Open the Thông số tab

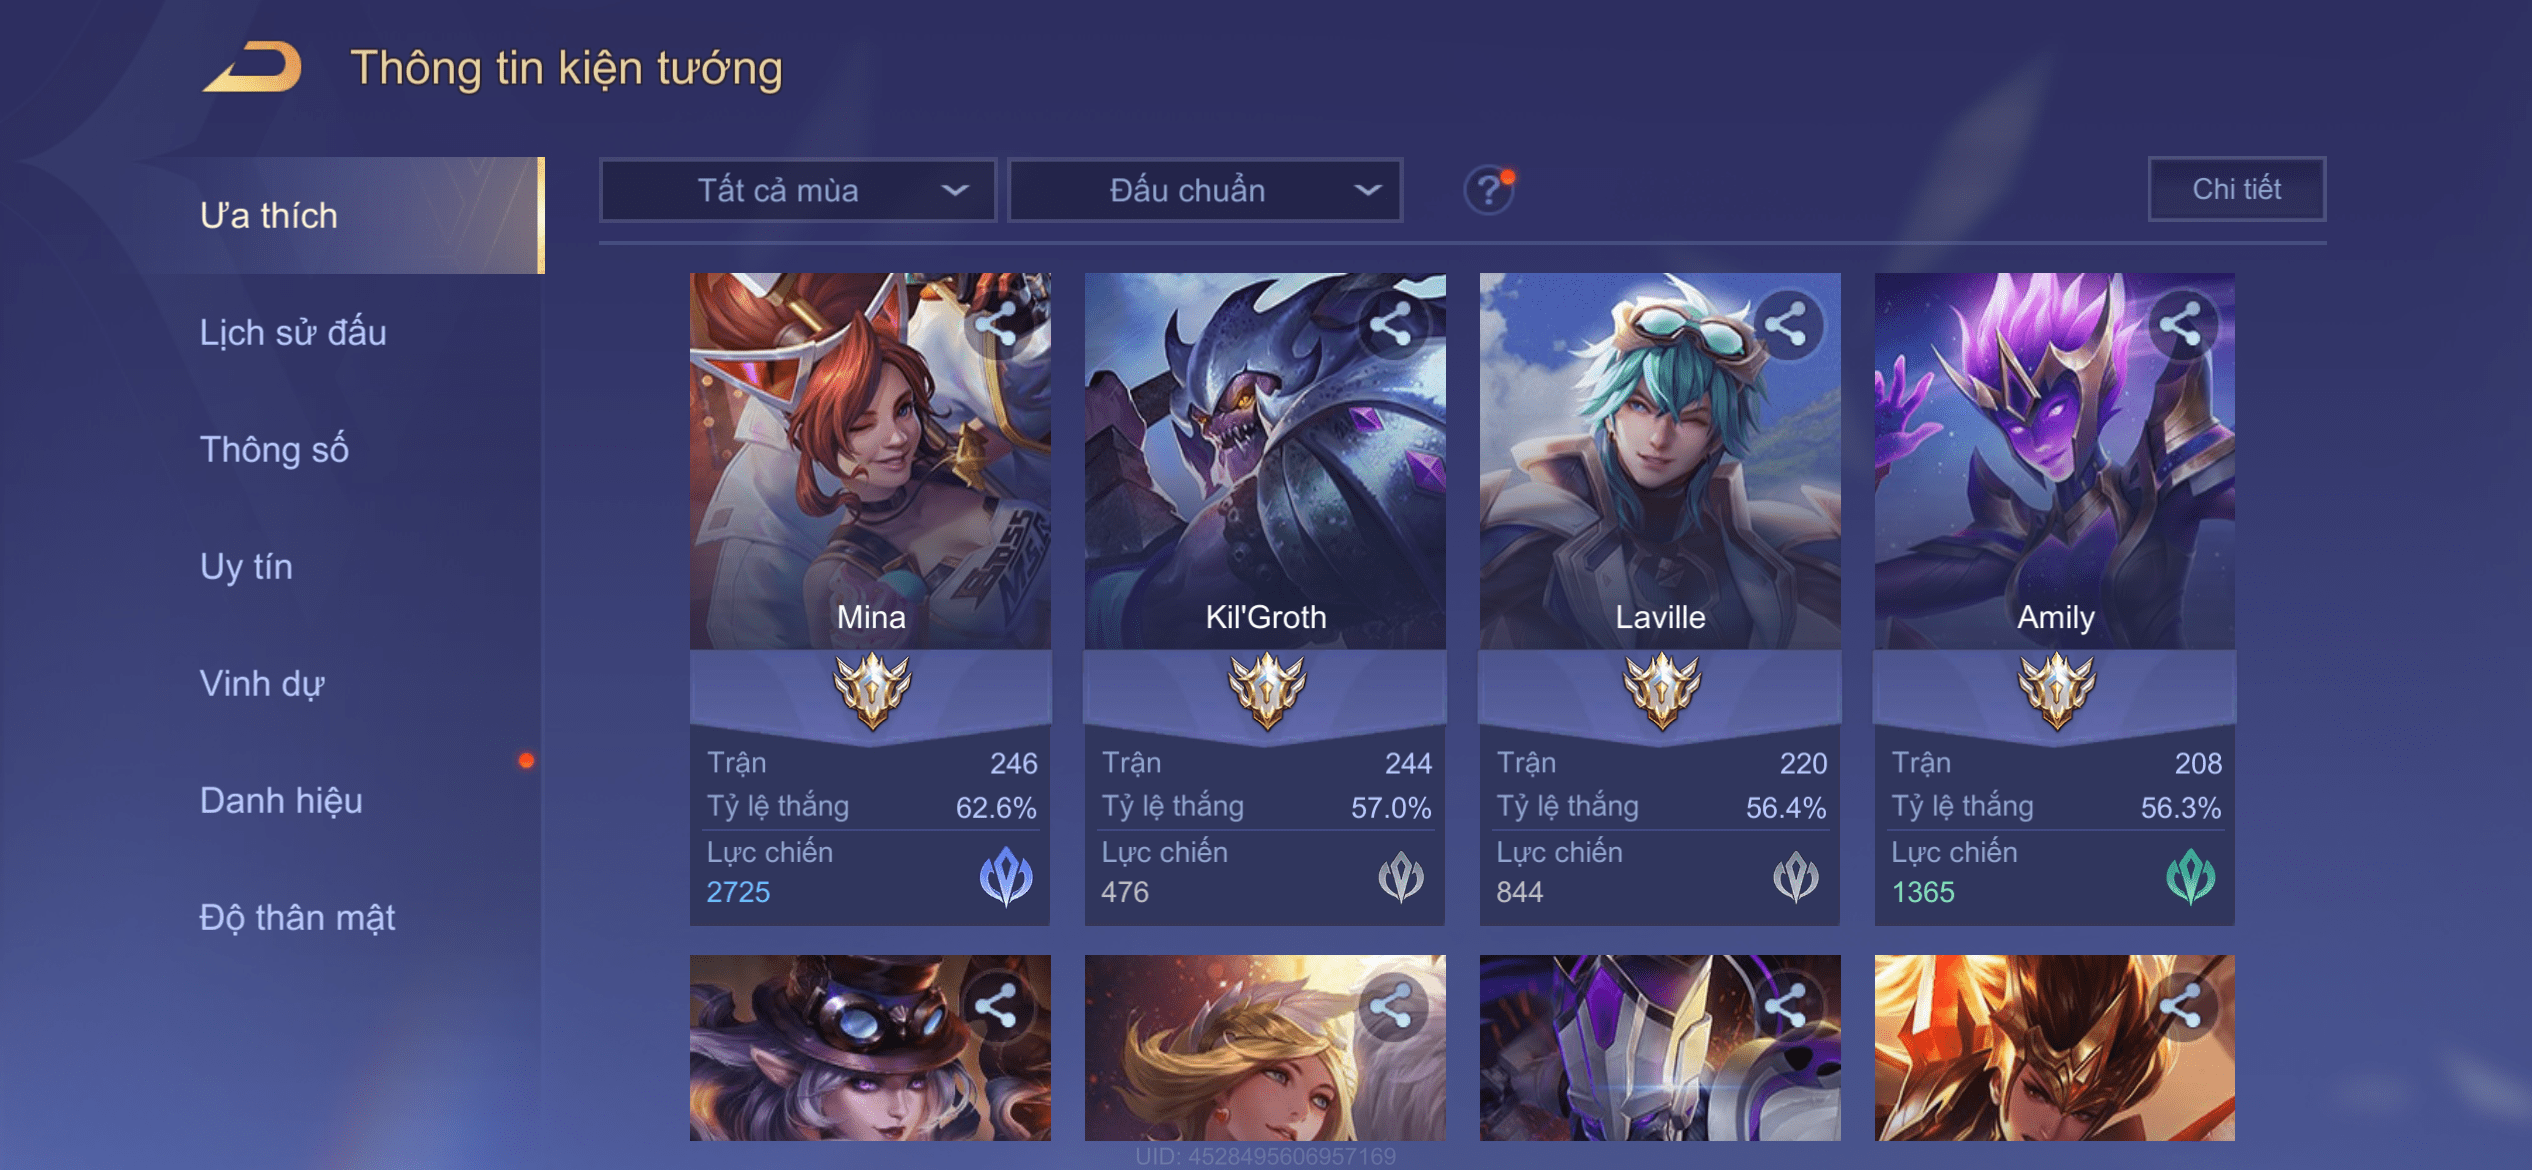tap(274, 449)
